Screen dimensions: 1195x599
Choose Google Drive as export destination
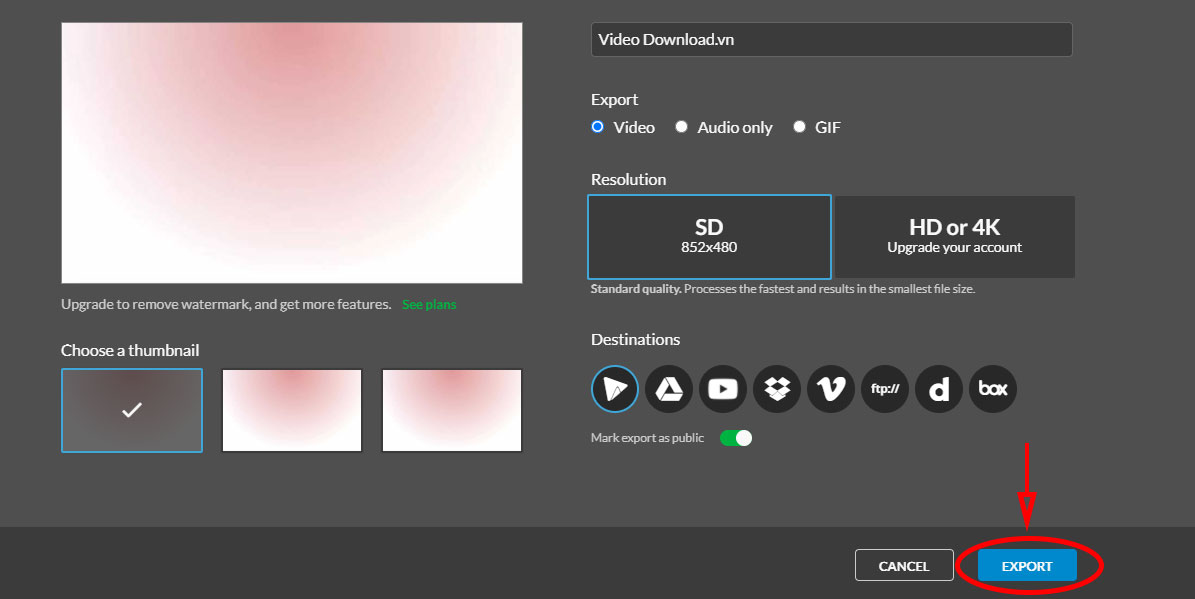click(669, 389)
